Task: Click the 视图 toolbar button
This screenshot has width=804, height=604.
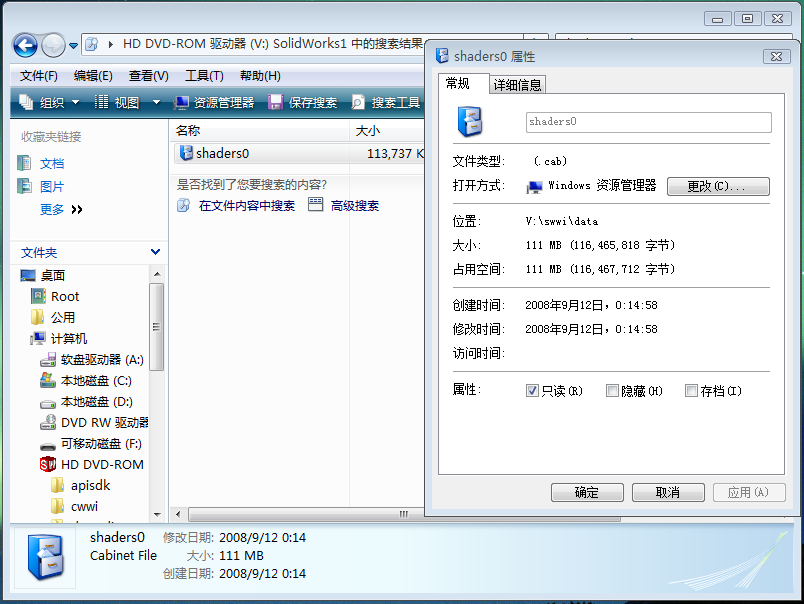Action: [x=117, y=103]
